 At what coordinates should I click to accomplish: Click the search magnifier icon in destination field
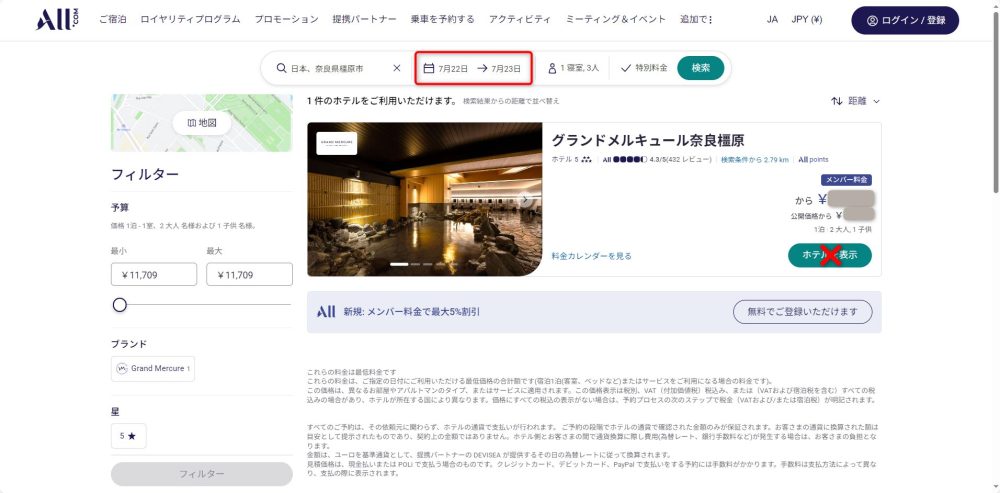click(281, 68)
